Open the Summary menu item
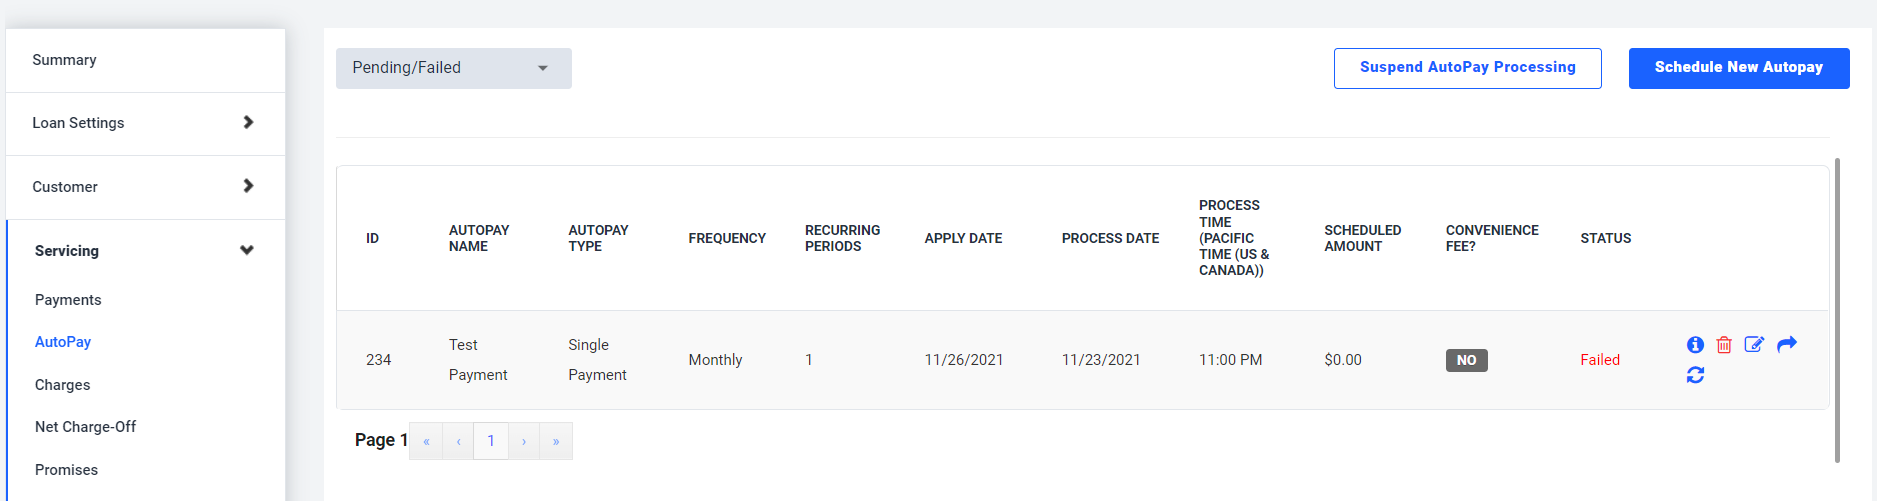The height and width of the screenshot is (501, 1877). 146,60
